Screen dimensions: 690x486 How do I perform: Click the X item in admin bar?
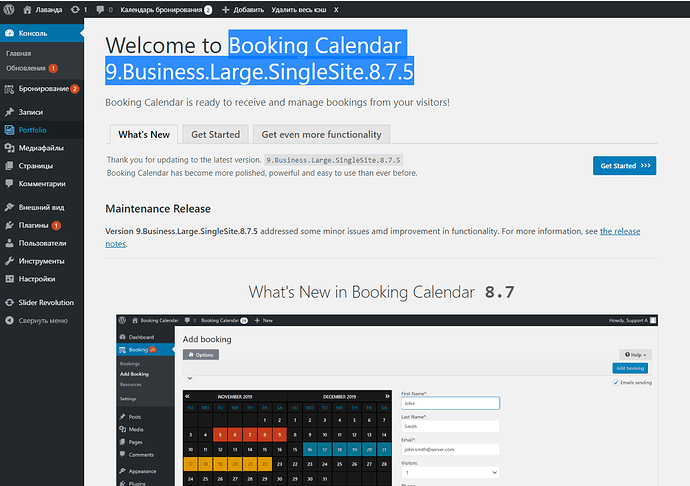pos(336,10)
